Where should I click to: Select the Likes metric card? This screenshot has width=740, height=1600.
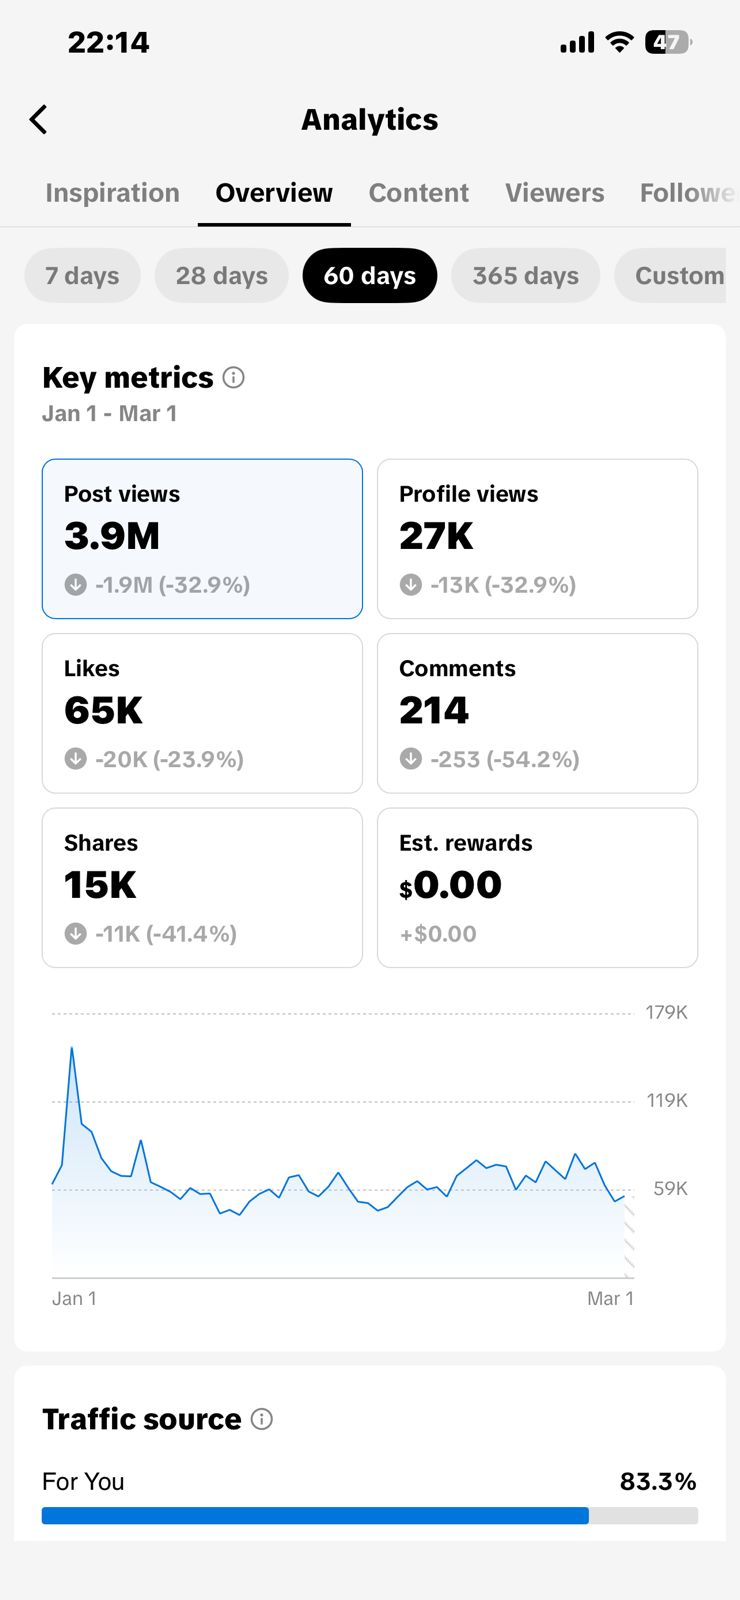202,713
